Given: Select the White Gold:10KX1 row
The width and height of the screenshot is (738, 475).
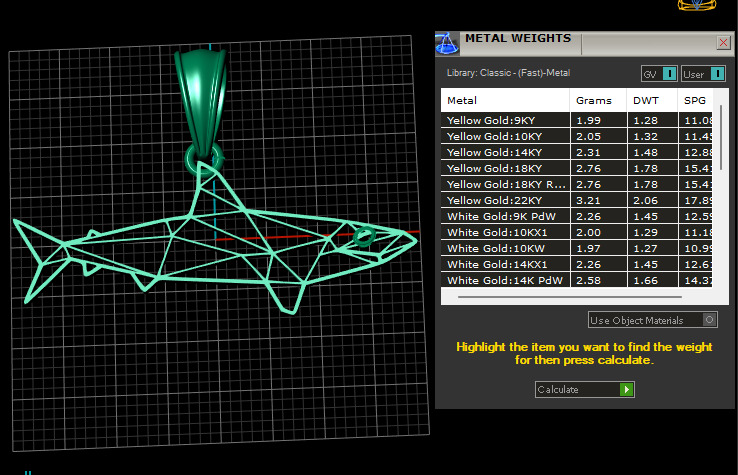Looking at the screenshot, I should pyautogui.click(x=577, y=232).
